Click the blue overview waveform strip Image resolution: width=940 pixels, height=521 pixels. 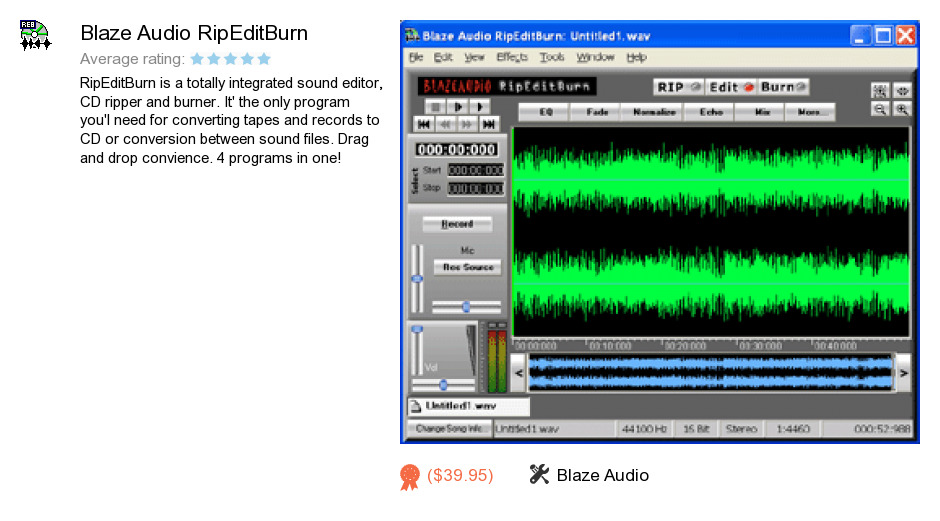711,373
